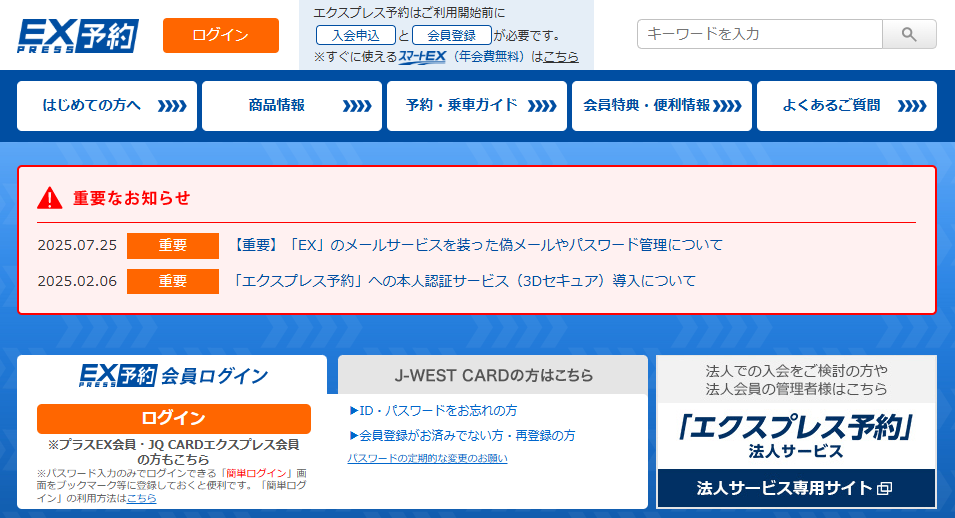Screen dimensions: 955x518
Task: Click the red warning triangle icon
Action: tap(50, 198)
